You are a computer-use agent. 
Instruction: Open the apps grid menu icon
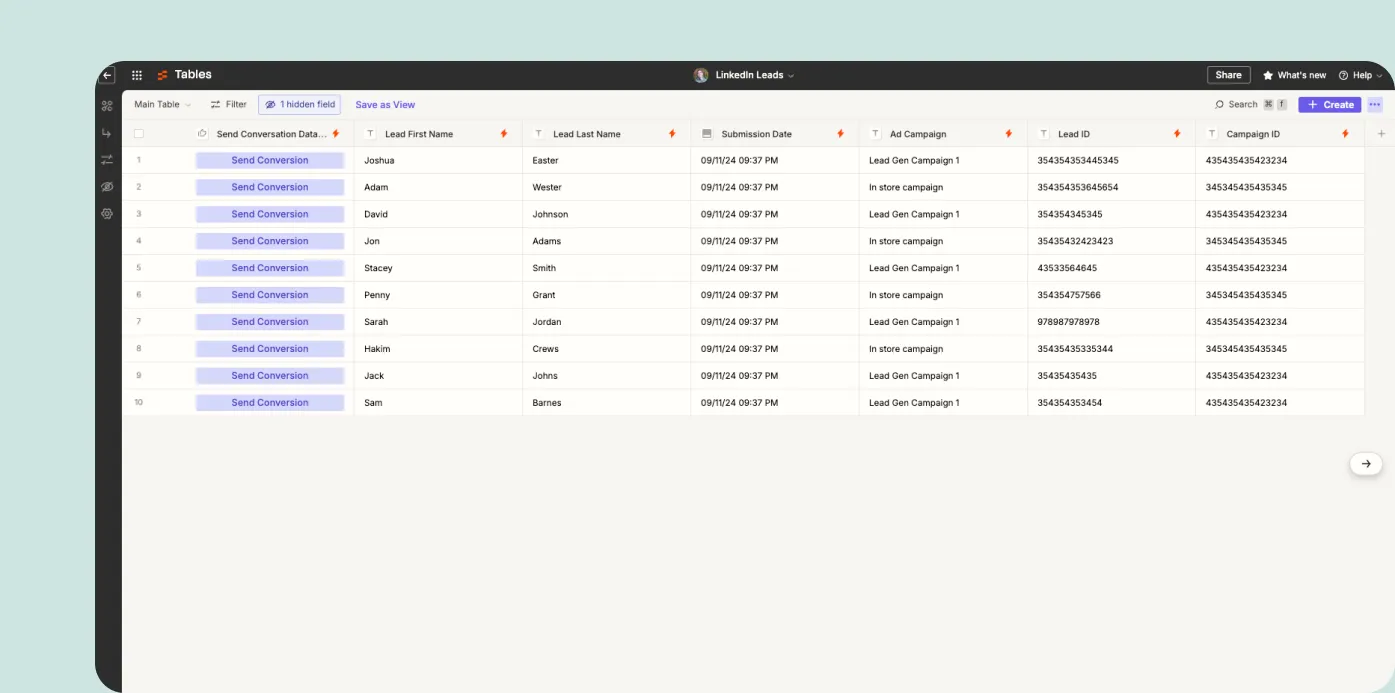coord(137,75)
